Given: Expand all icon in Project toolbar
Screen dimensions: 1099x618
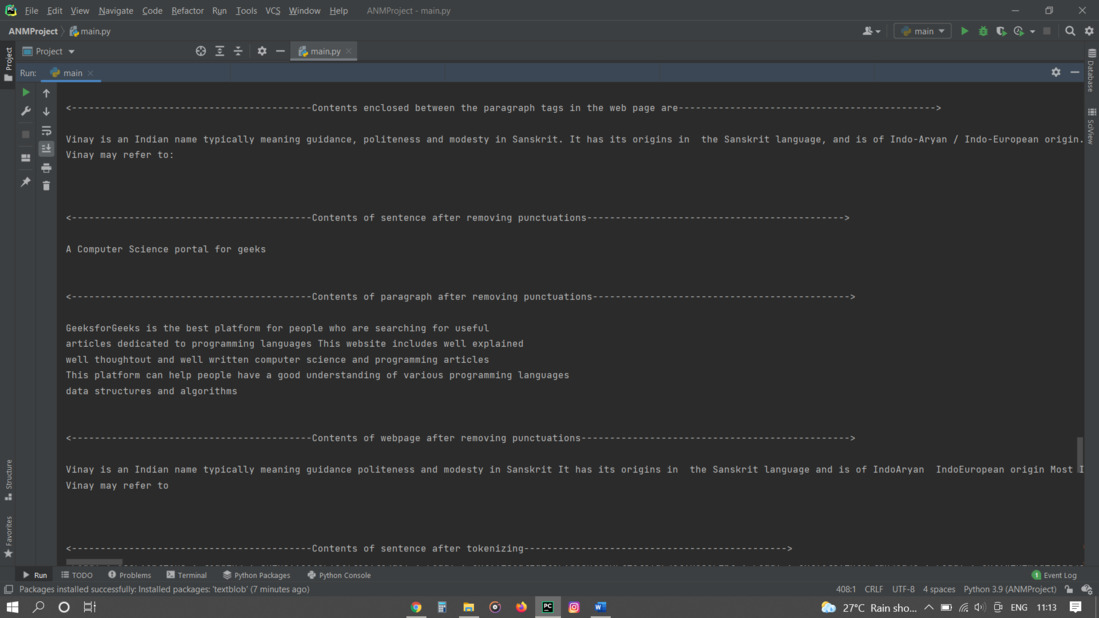Looking at the screenshot, I should click(219, 51).
